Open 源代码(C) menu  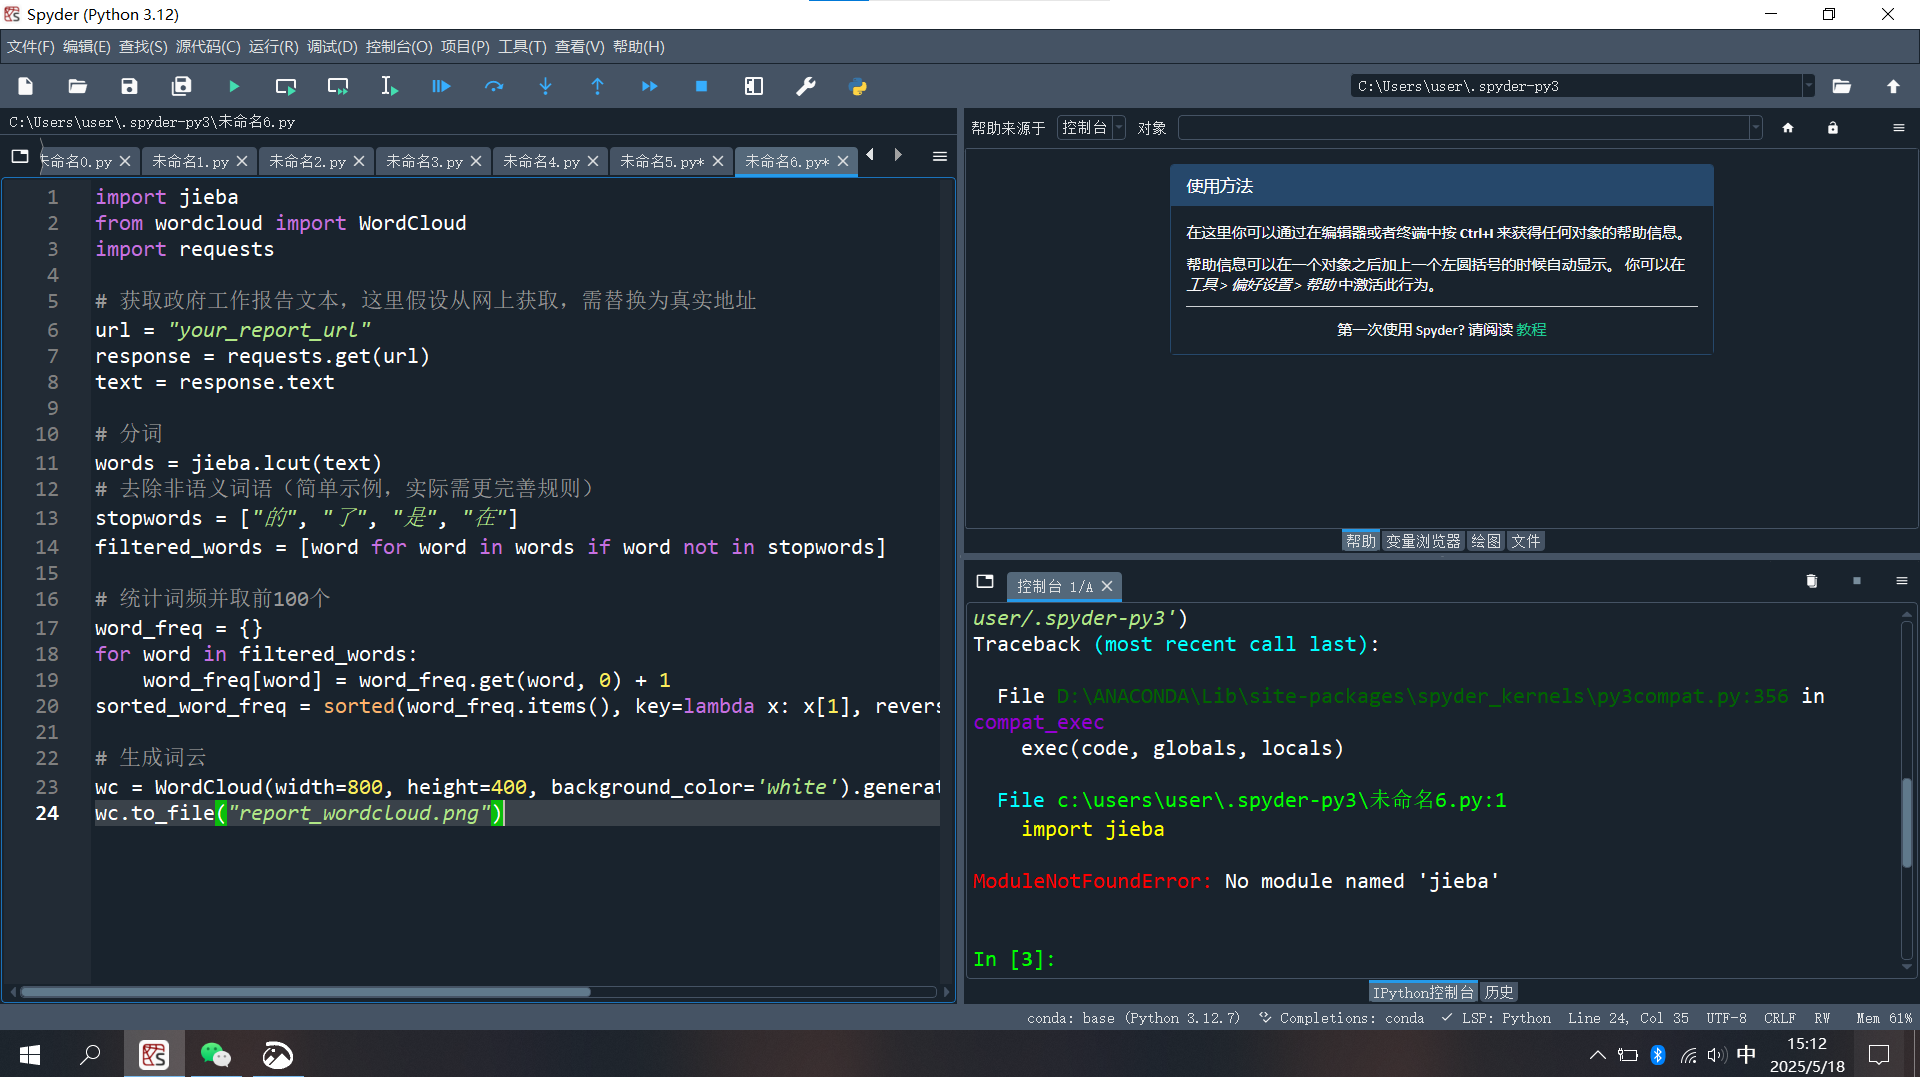coord(208,47)
